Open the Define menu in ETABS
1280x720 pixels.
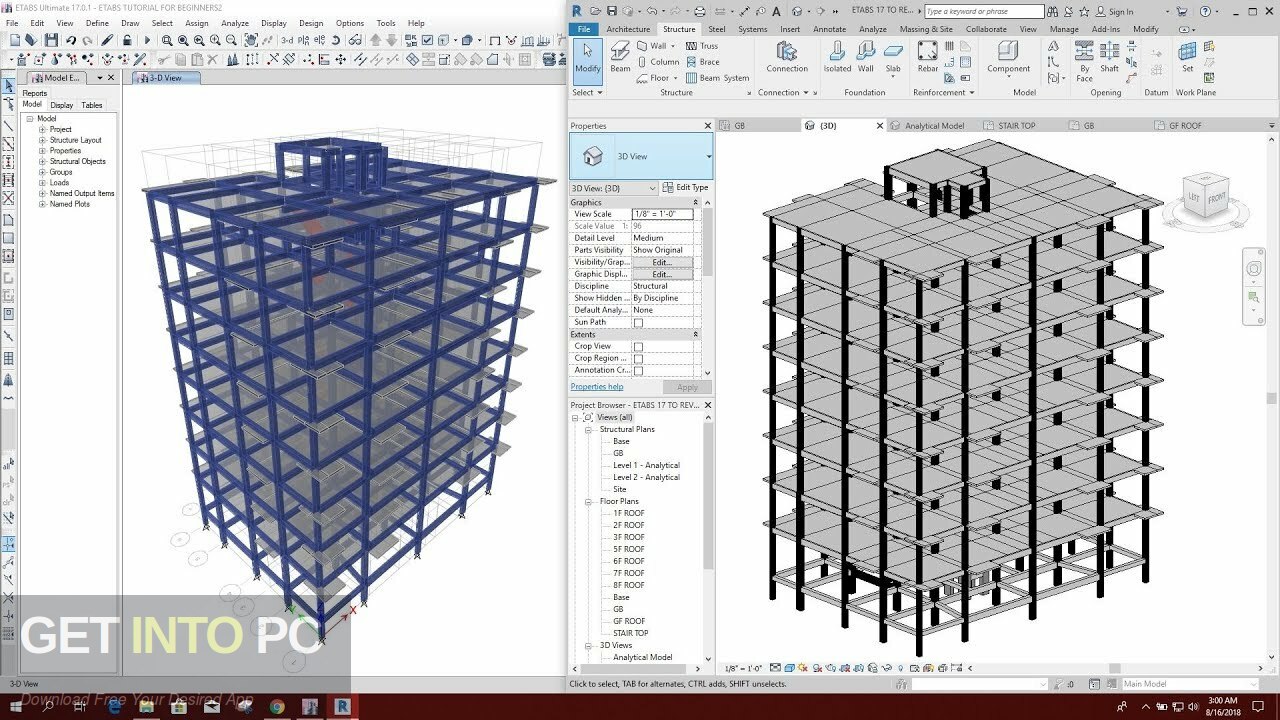coord(97,23)
